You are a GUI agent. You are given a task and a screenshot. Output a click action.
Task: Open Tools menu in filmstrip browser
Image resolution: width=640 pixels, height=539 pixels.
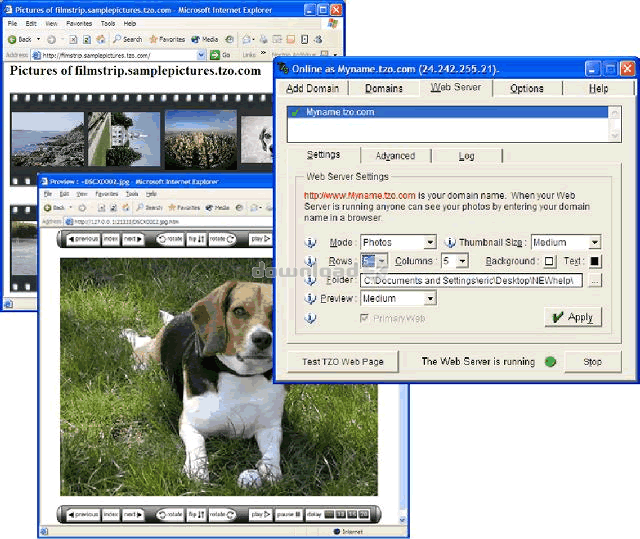tap(108, 24)
